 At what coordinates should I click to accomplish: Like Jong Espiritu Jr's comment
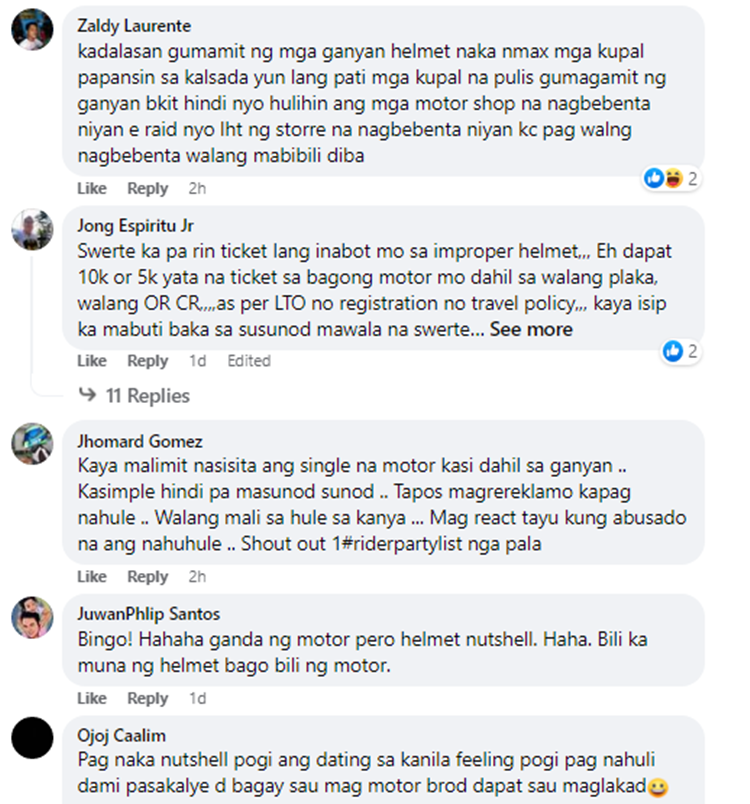tap(92, 360)
